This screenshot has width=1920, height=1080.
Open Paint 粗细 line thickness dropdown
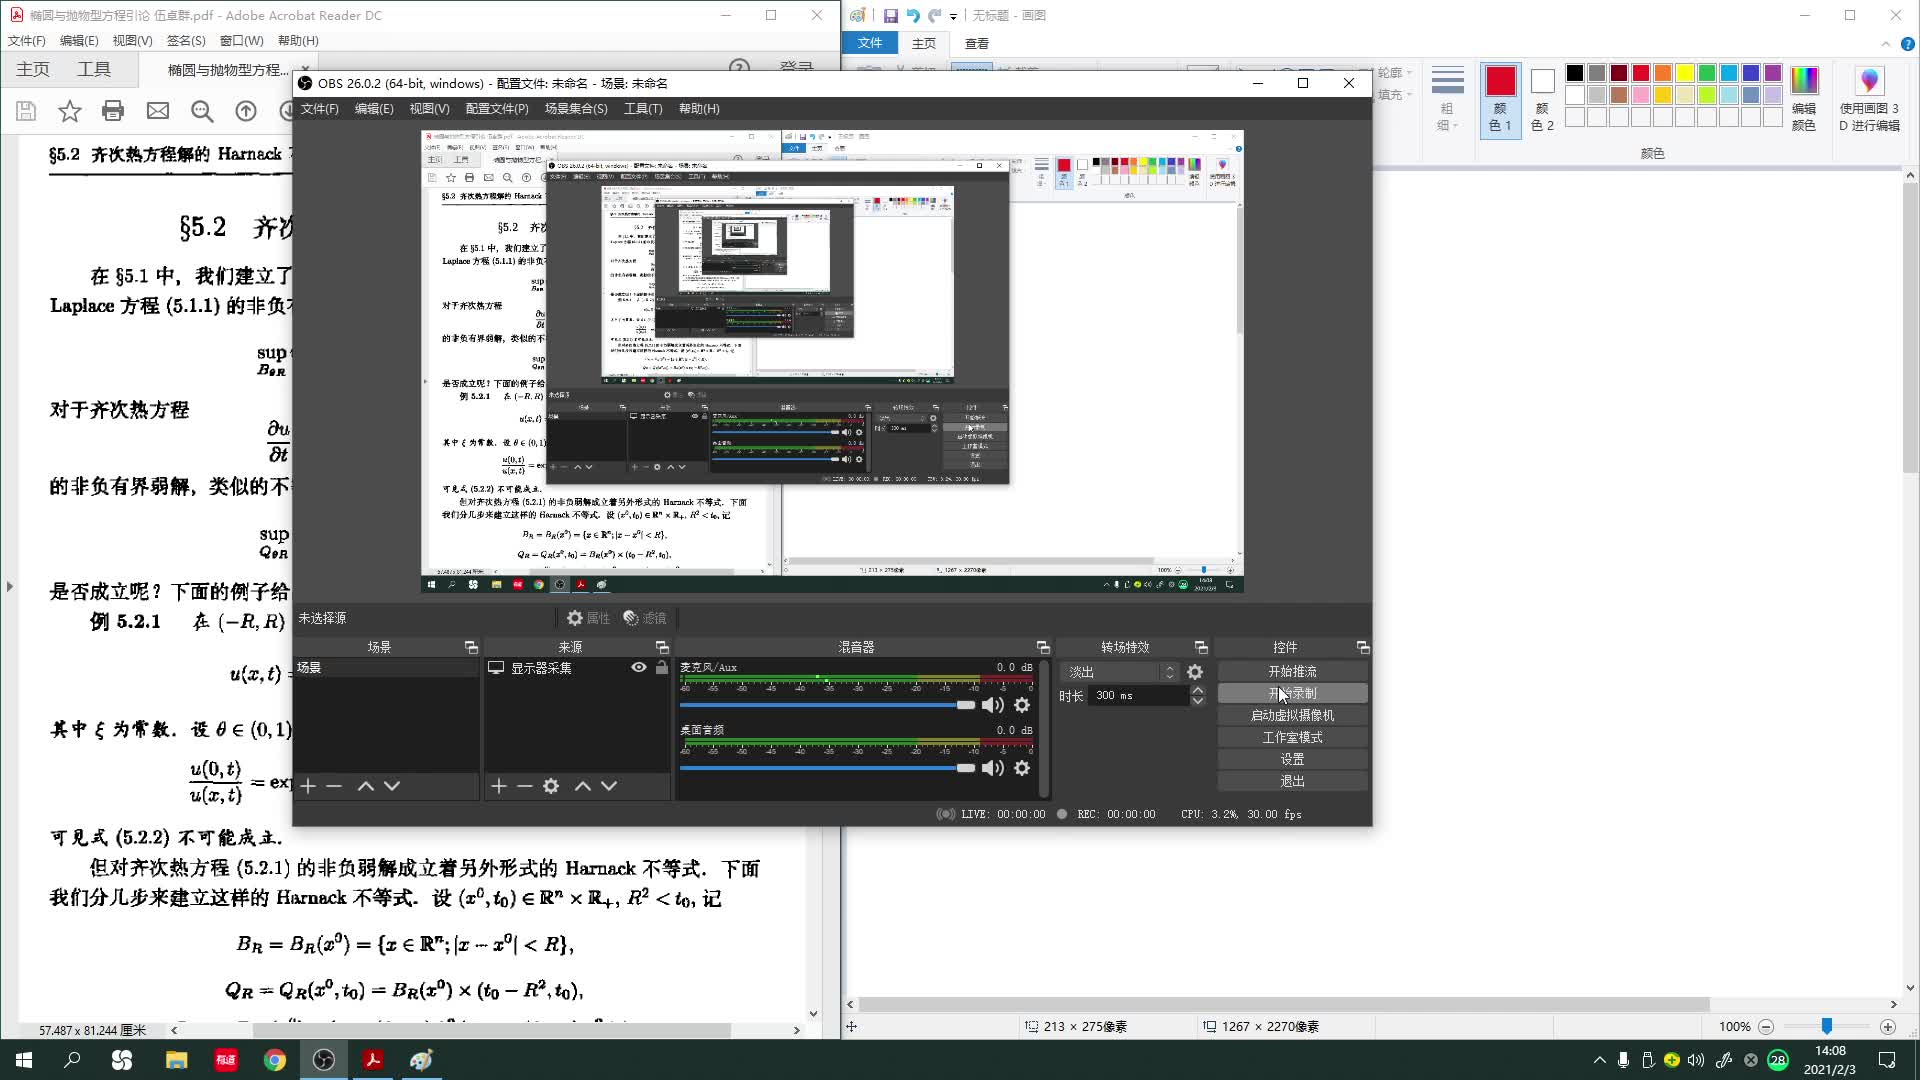click(x=1447, y=99)
